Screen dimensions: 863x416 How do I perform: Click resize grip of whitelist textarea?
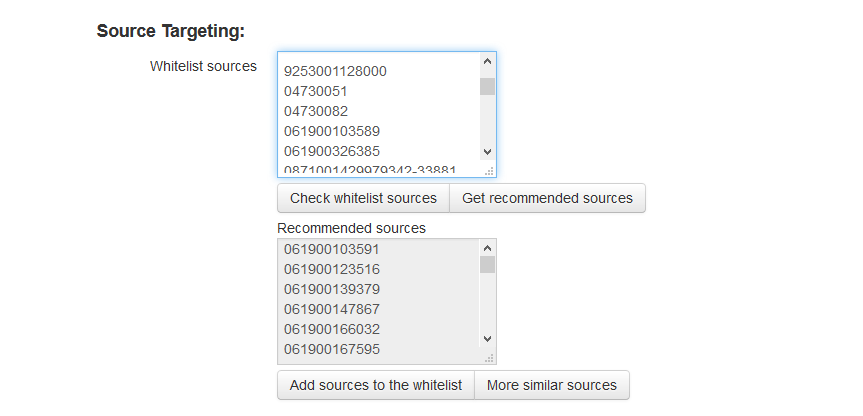click(489, 171)
